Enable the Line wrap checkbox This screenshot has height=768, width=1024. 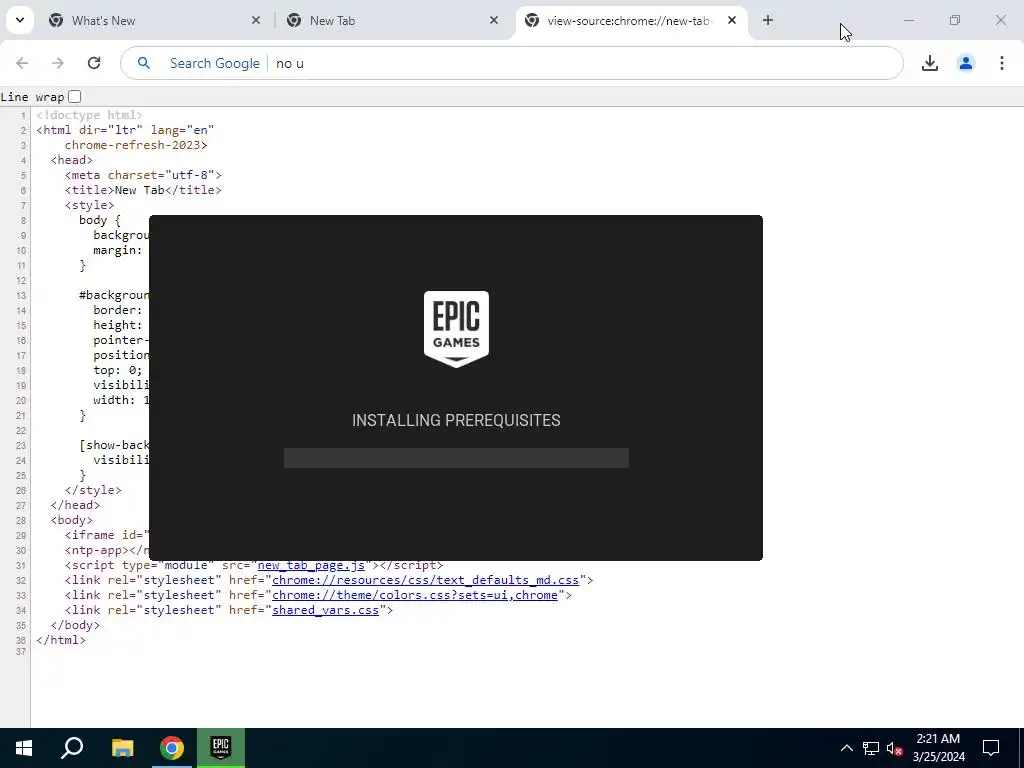74,97
